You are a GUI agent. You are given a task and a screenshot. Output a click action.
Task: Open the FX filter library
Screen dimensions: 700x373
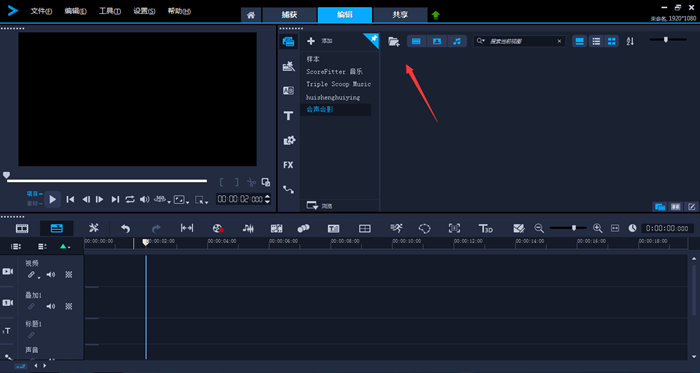tap(288, 165)
